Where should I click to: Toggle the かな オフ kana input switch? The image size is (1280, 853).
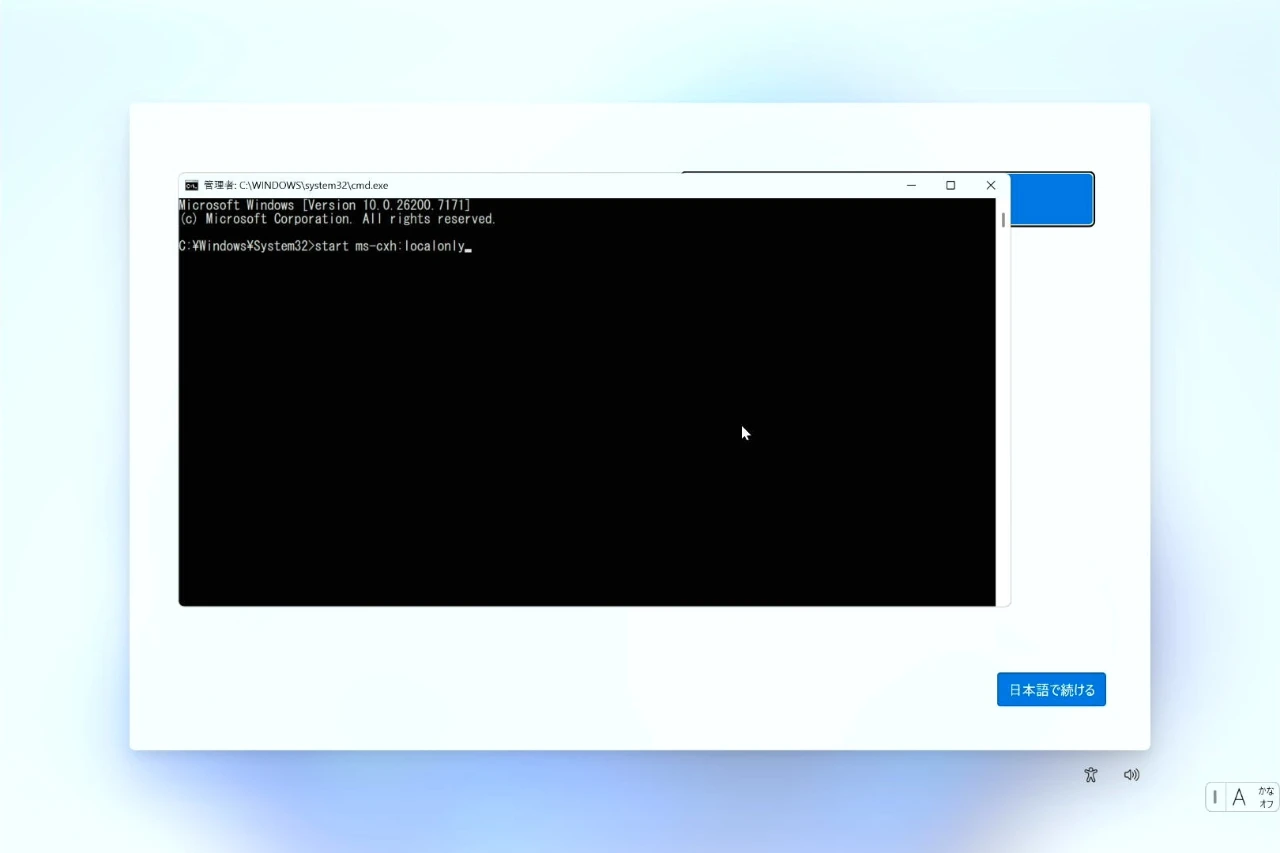(x=1266, y=797)
